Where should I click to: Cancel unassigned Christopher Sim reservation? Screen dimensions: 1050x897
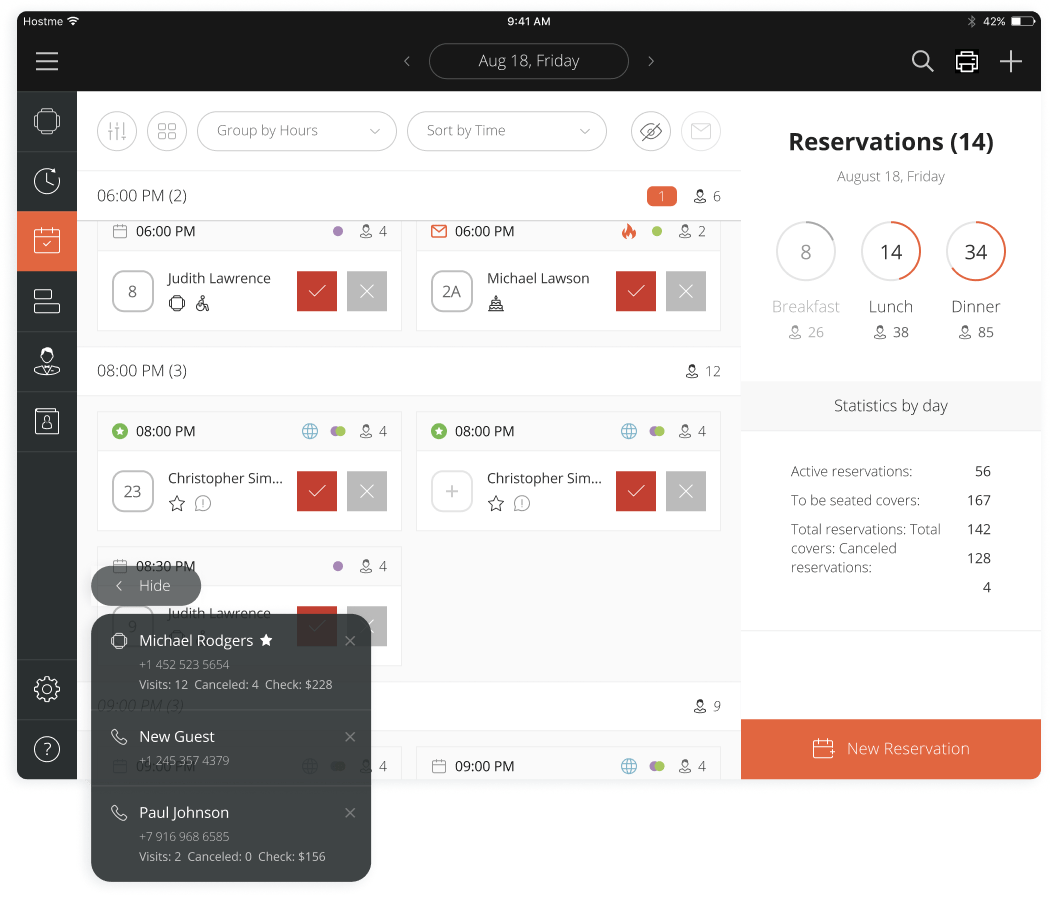pos(686,491)
